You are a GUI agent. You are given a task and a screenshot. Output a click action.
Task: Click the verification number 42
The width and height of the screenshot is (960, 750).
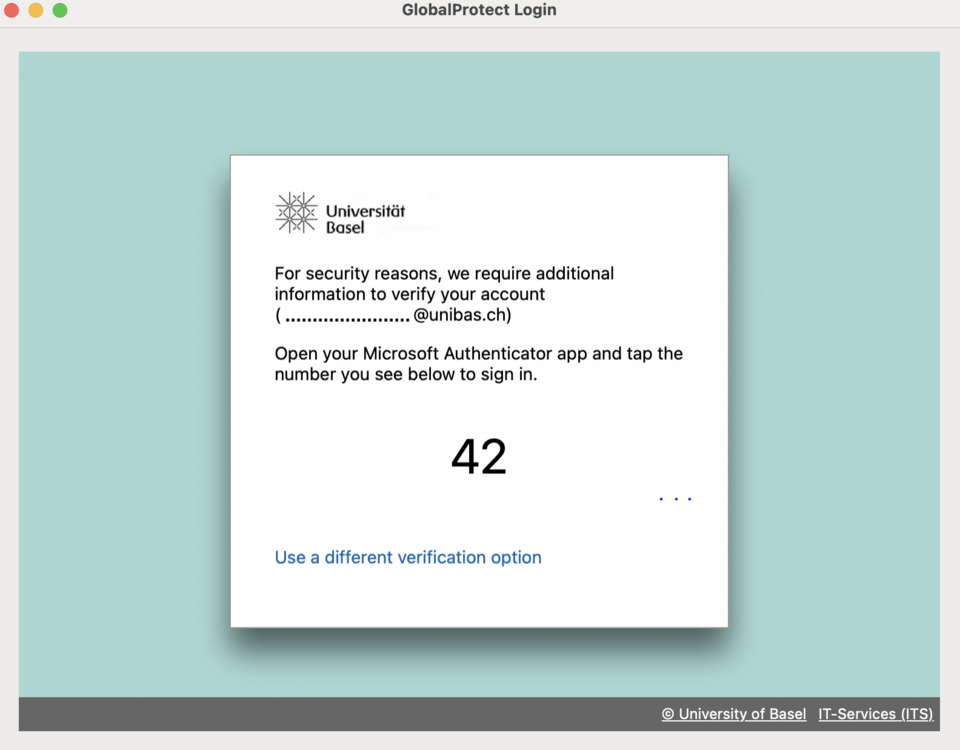(479, 457)
